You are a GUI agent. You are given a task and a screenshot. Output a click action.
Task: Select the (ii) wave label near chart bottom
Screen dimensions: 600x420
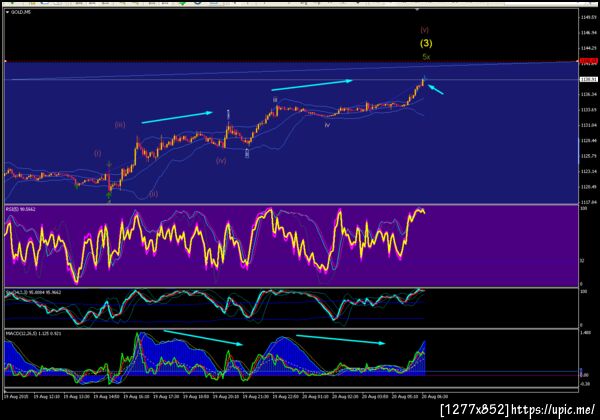[153, 194]
